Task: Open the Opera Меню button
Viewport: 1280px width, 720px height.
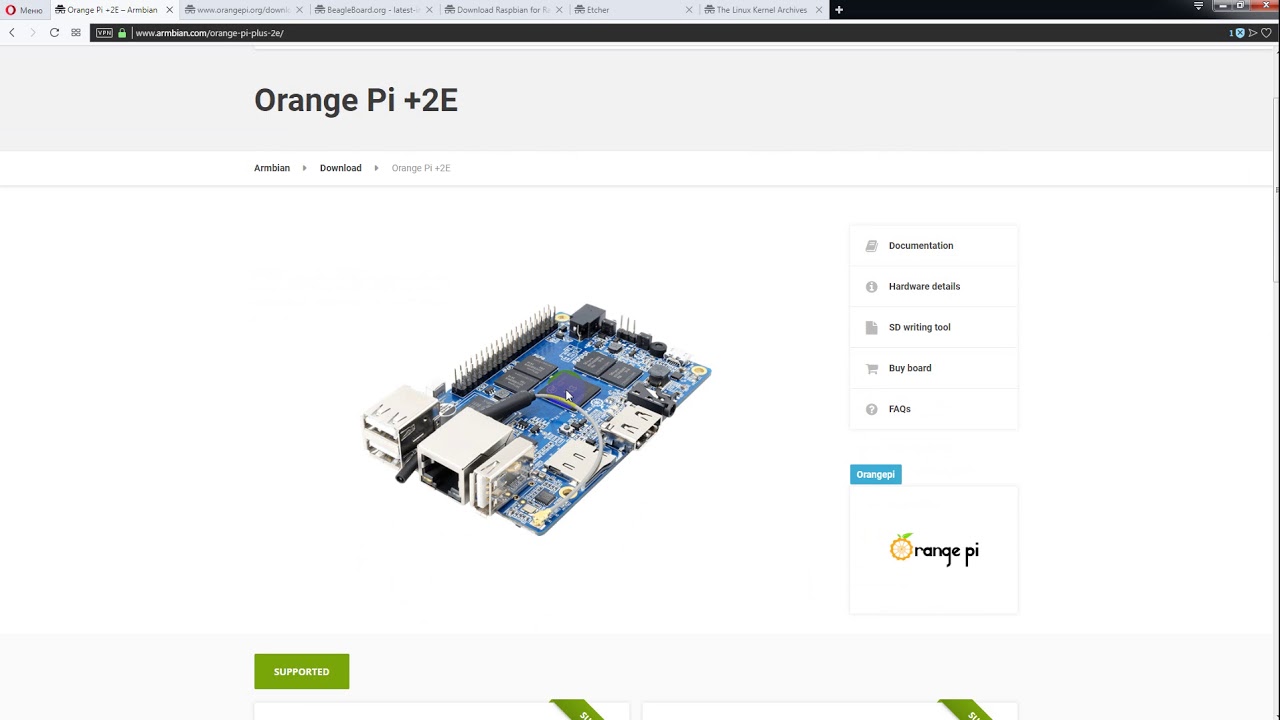Action: coord(24,10)
